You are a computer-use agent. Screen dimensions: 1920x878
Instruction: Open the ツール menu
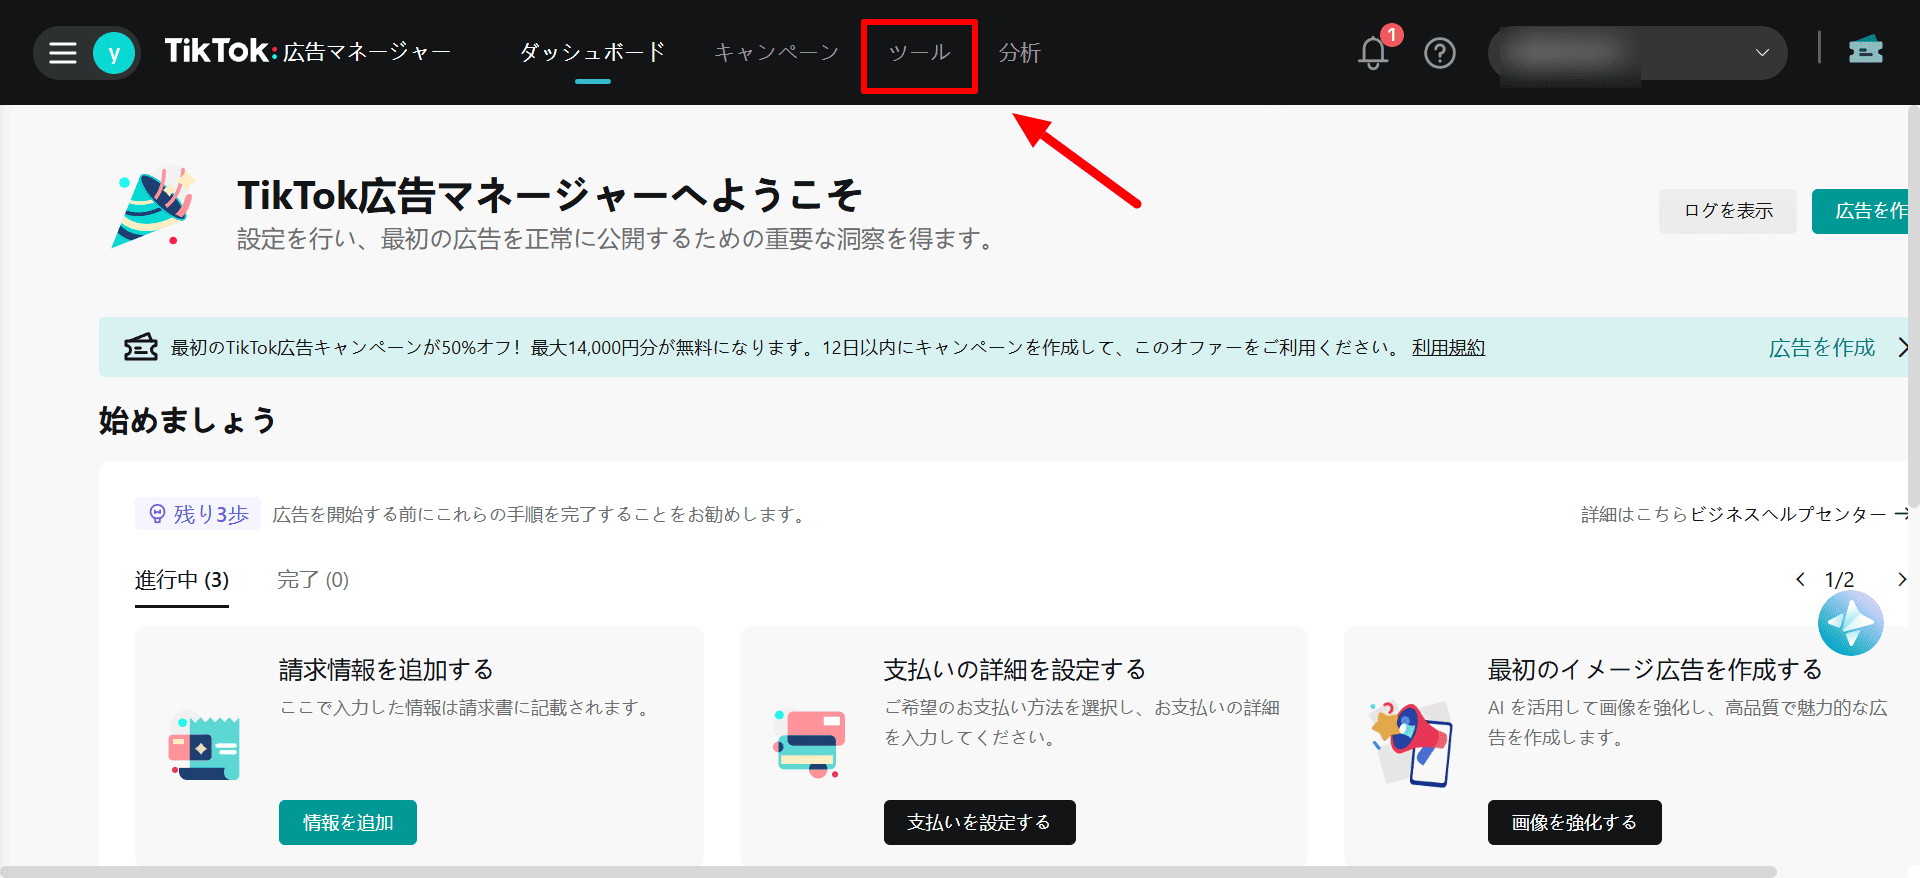pos(919,53)
